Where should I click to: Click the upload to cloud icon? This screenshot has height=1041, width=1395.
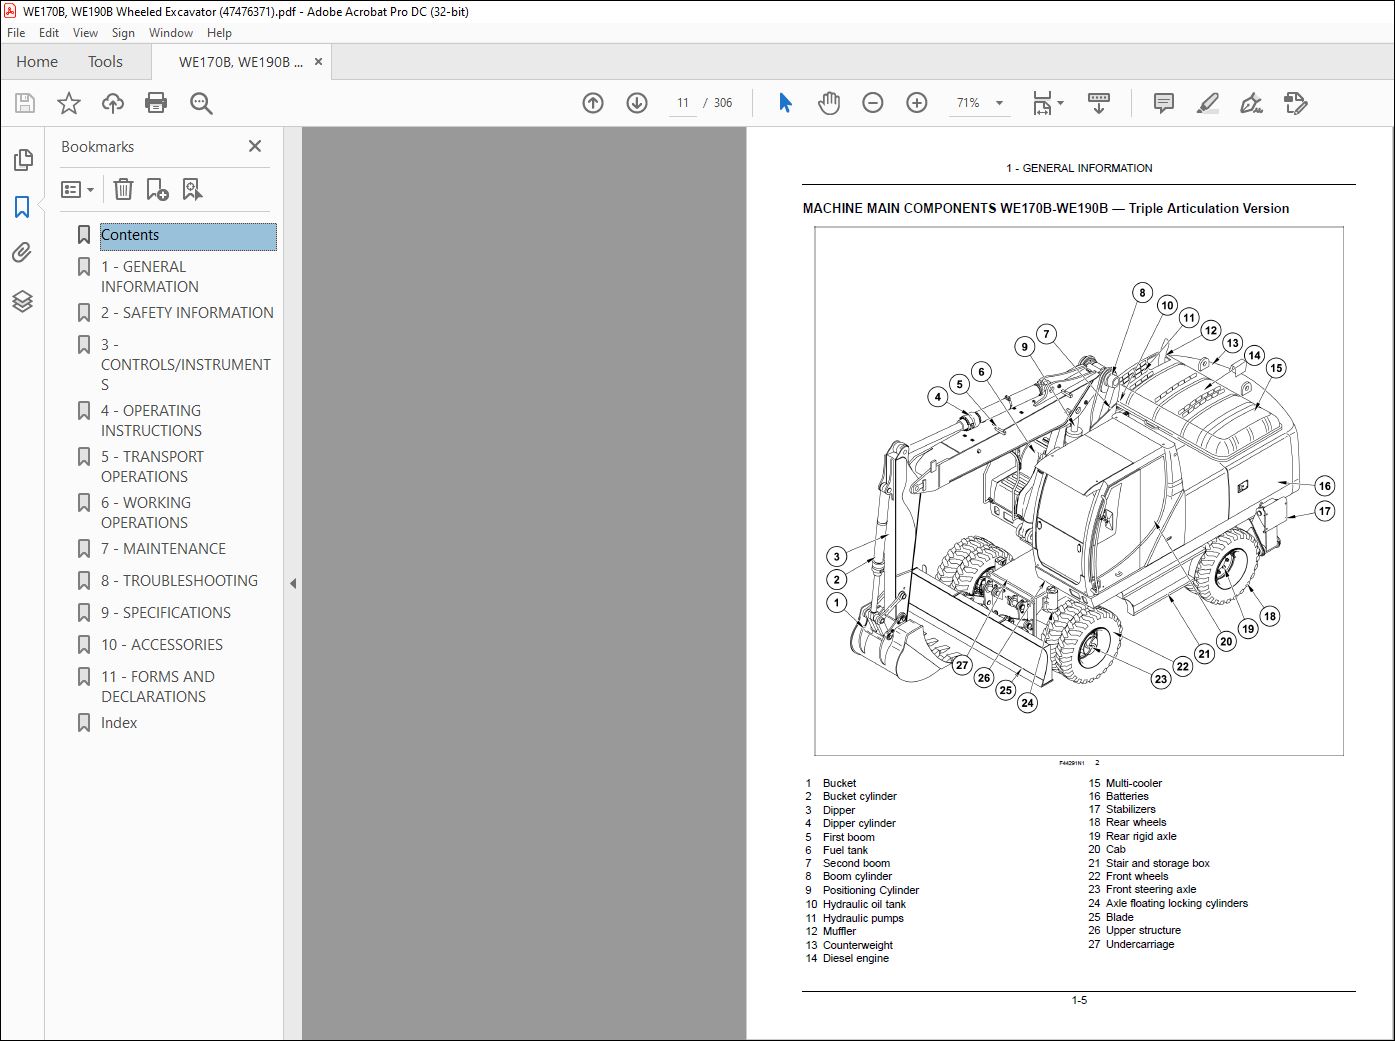[x=113, y=103]
